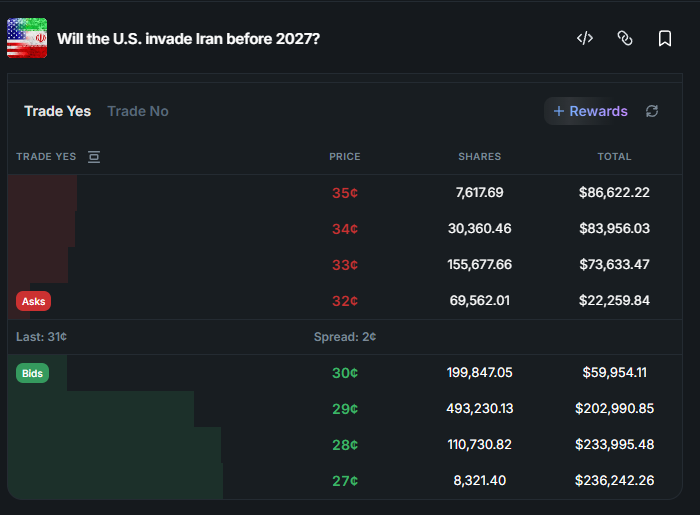
Task: Click the green Bids badge
Action: 33,373
